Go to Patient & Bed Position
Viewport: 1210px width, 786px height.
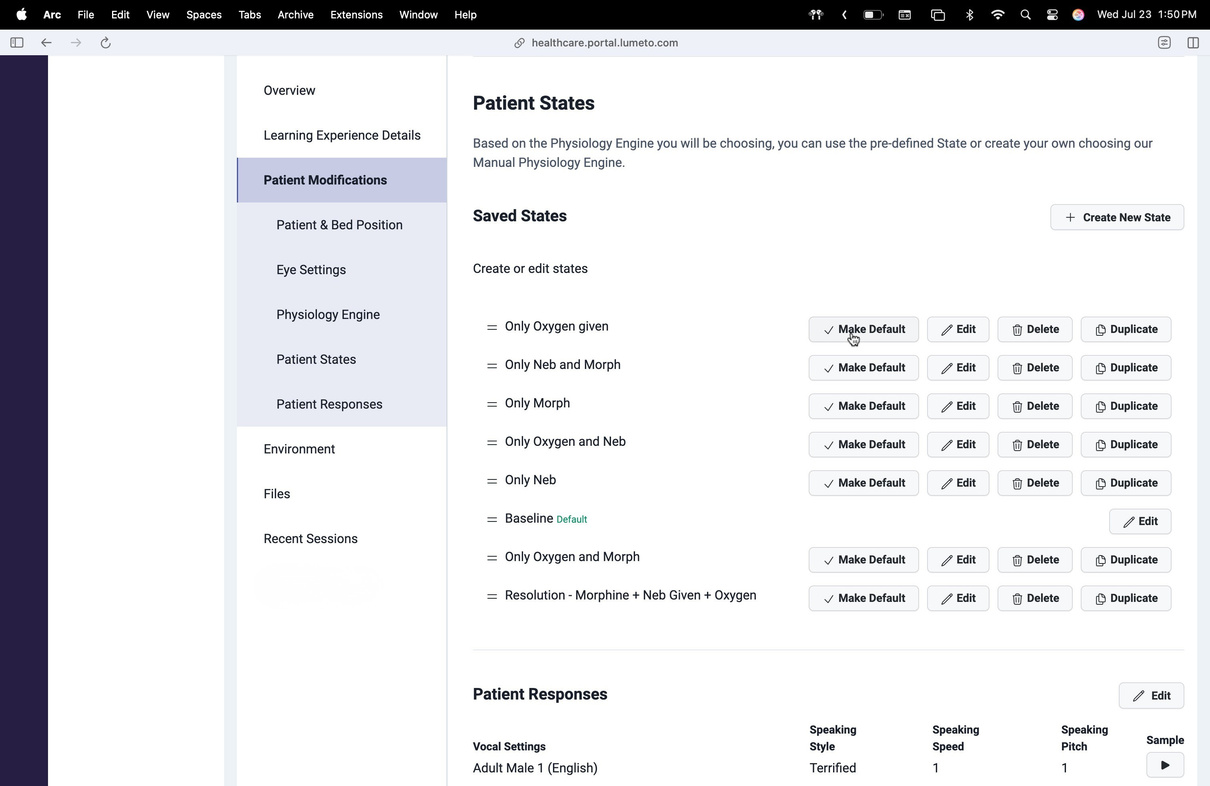click(x=342, y=225)
